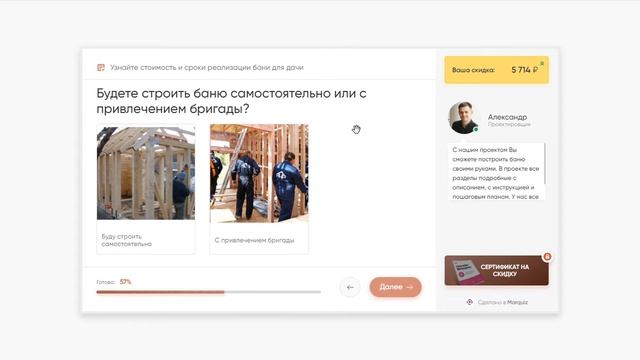Click the small icon at the discount banner corner

[x=542, y=64]
